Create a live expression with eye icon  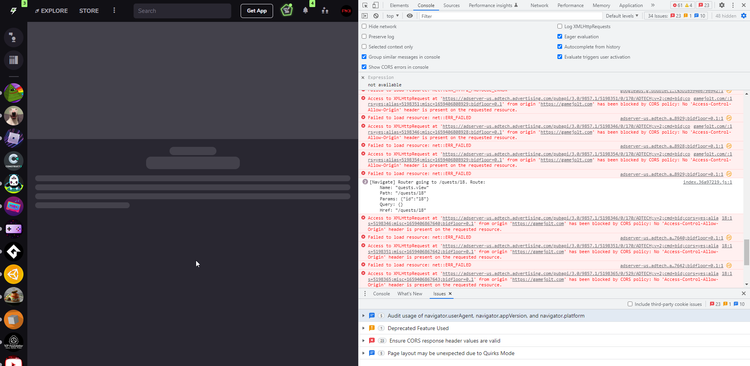tap(409, 16)
